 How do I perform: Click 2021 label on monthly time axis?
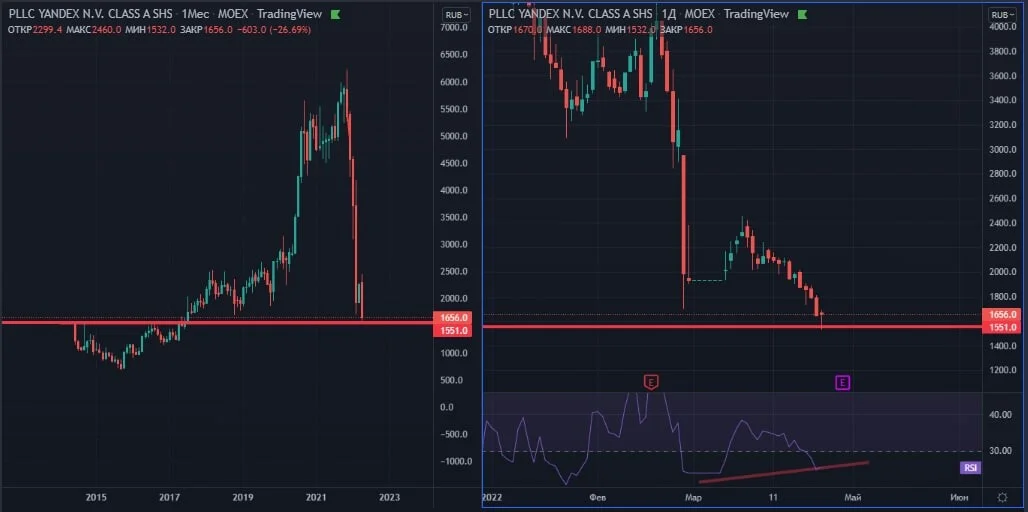pyautogui.click(x=317, y=498)
